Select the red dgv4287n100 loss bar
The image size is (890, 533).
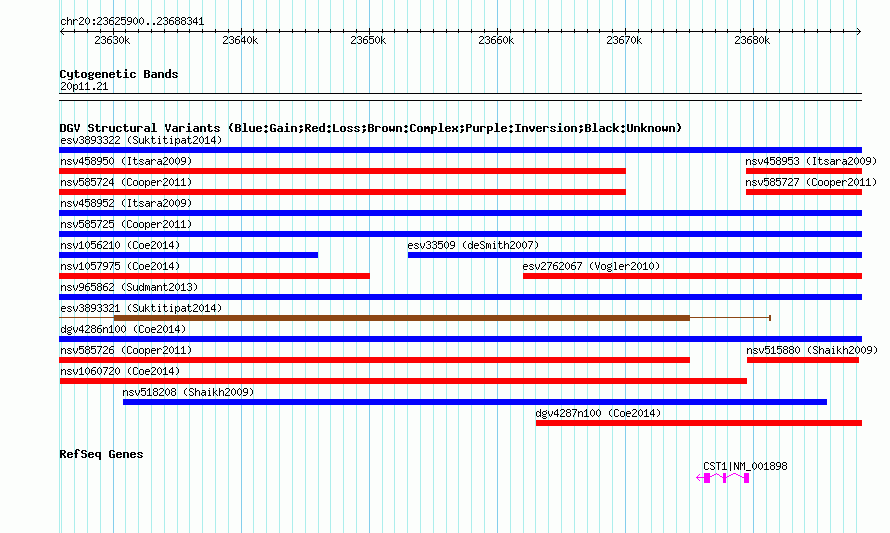[699, 423]
